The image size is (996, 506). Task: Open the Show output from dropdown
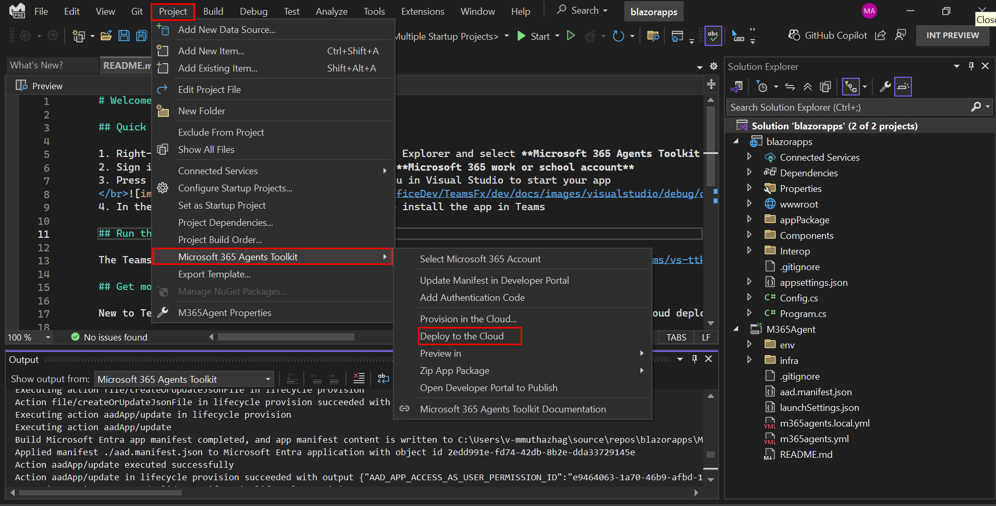coord(184,379)
